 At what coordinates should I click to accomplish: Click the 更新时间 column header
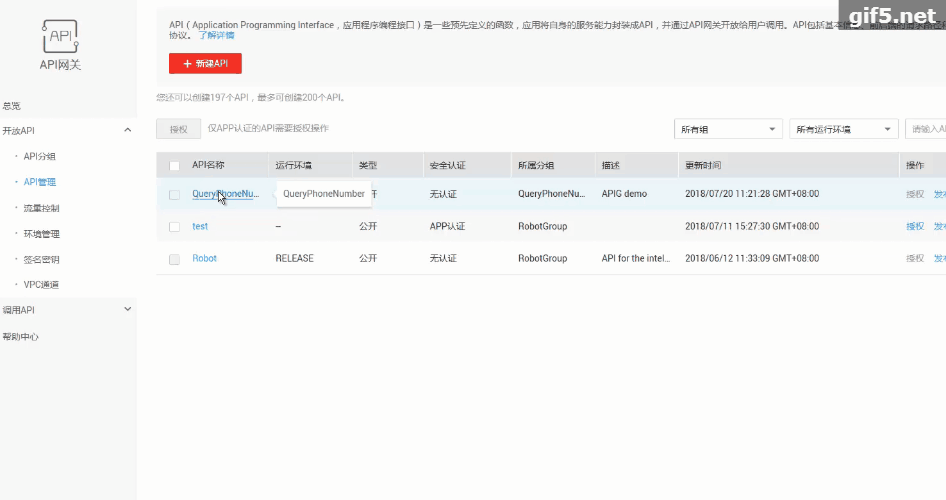[x=703, y=165]
